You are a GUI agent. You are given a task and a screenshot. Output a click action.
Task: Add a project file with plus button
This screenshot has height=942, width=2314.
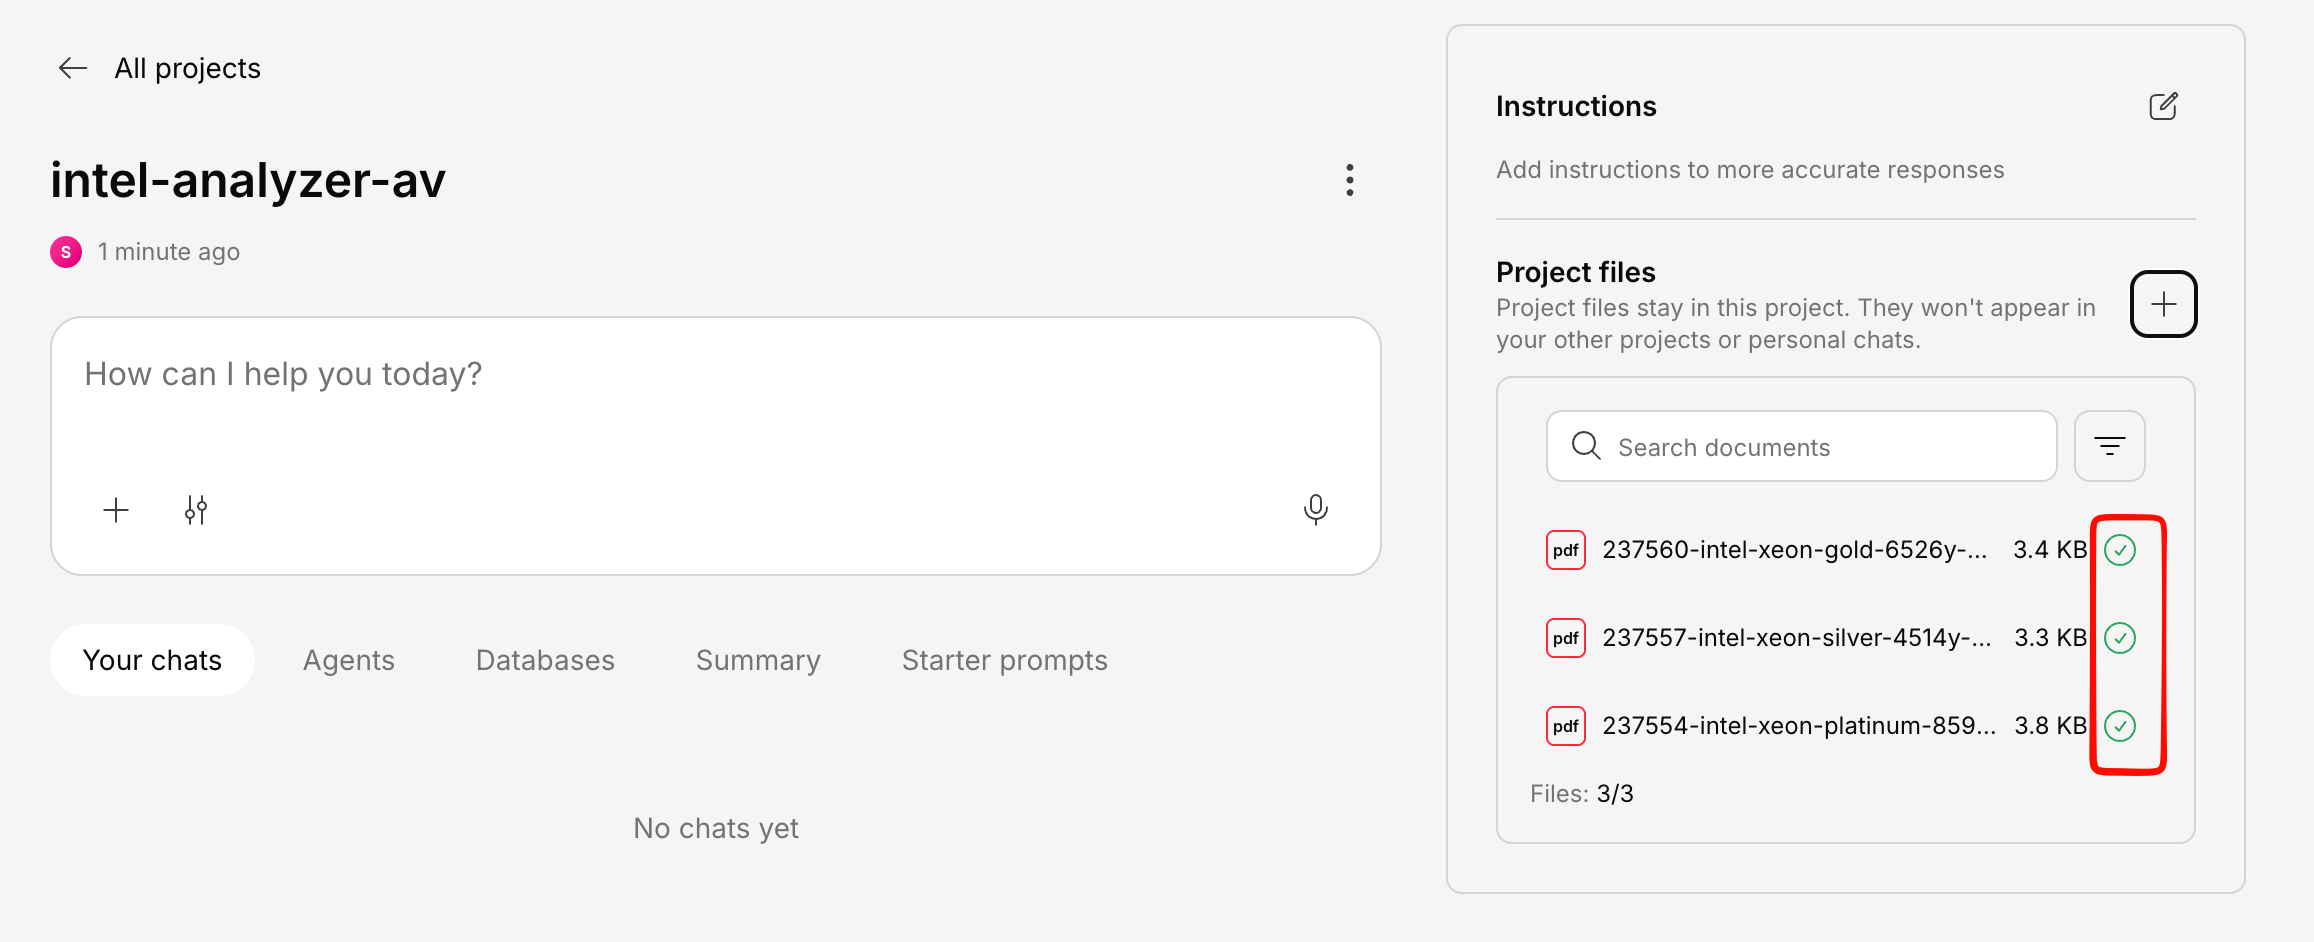(2163, 304)
